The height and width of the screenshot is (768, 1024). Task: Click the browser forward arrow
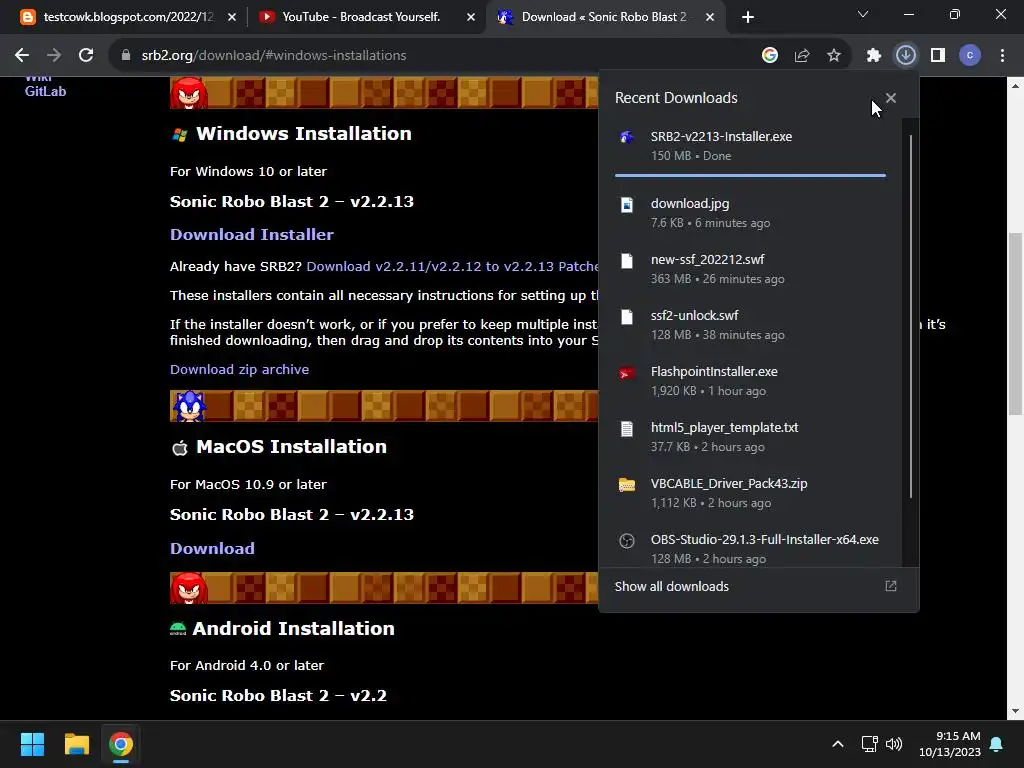point(54,56)
